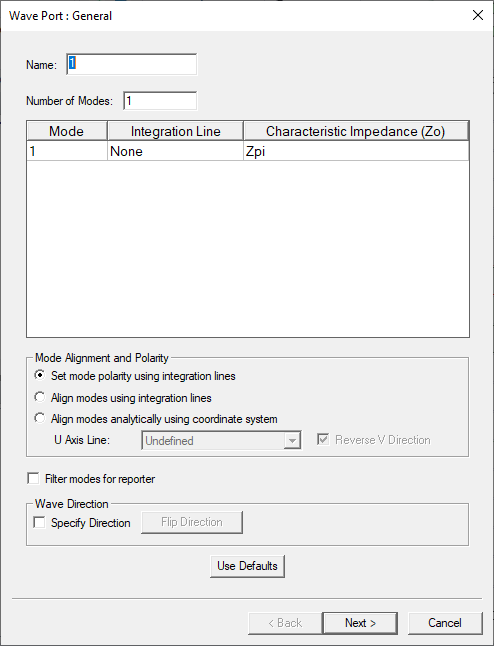Click the 'Zpi' impedance cell

[356, 151]
